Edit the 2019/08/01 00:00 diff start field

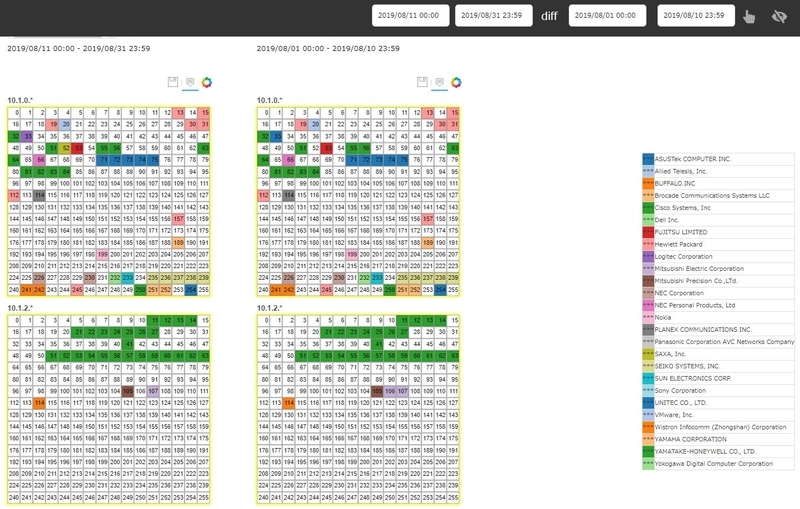pyautogui.click(x=607, y=15)
